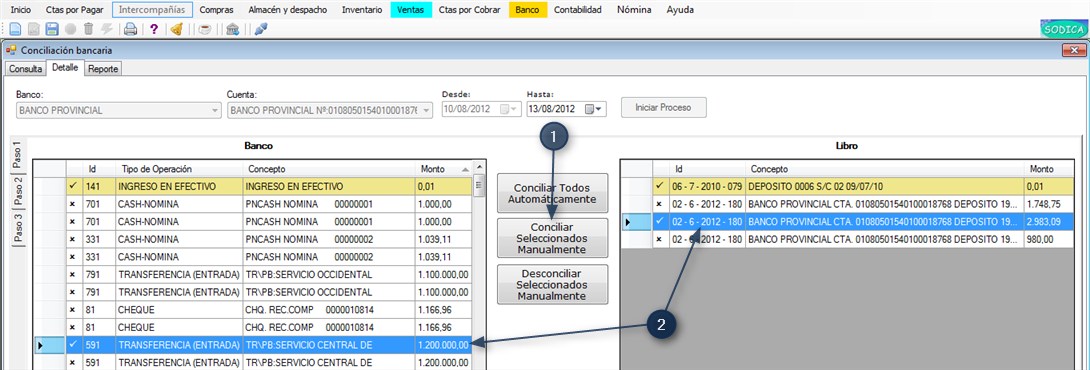This screenshot has width=1090, height=370.
Task: Open the Banco dropdown
Action: pyautogui.click(x=214, y=110)
